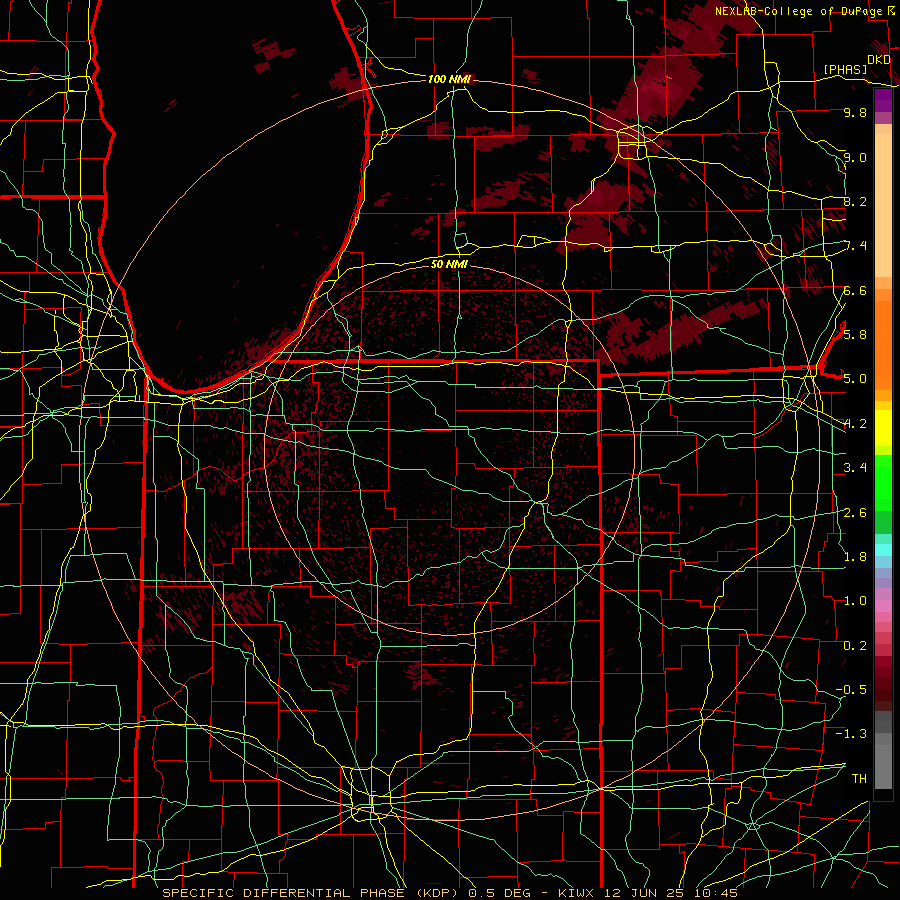This screenshot has height=900, width=900.
Task: Click the 9.8 value on color scale
Action: point(855,112)
